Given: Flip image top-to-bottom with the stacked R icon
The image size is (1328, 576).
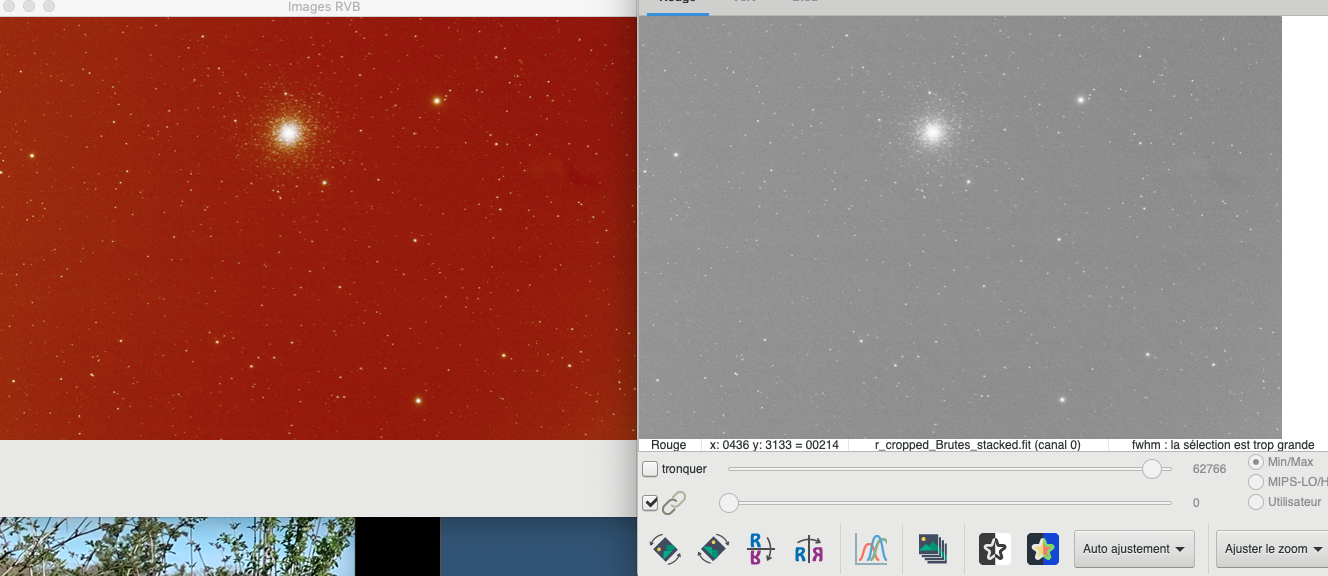Looking at the screenshot, I should [x=760, y=549].
